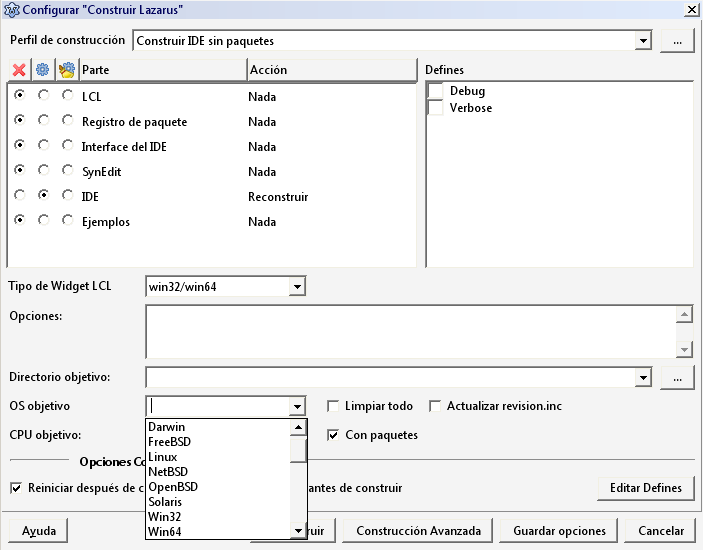Viewport: 703px width, 550px height.
Task: Click 'Registro de paquete' row label
Action: click(135, 122)
